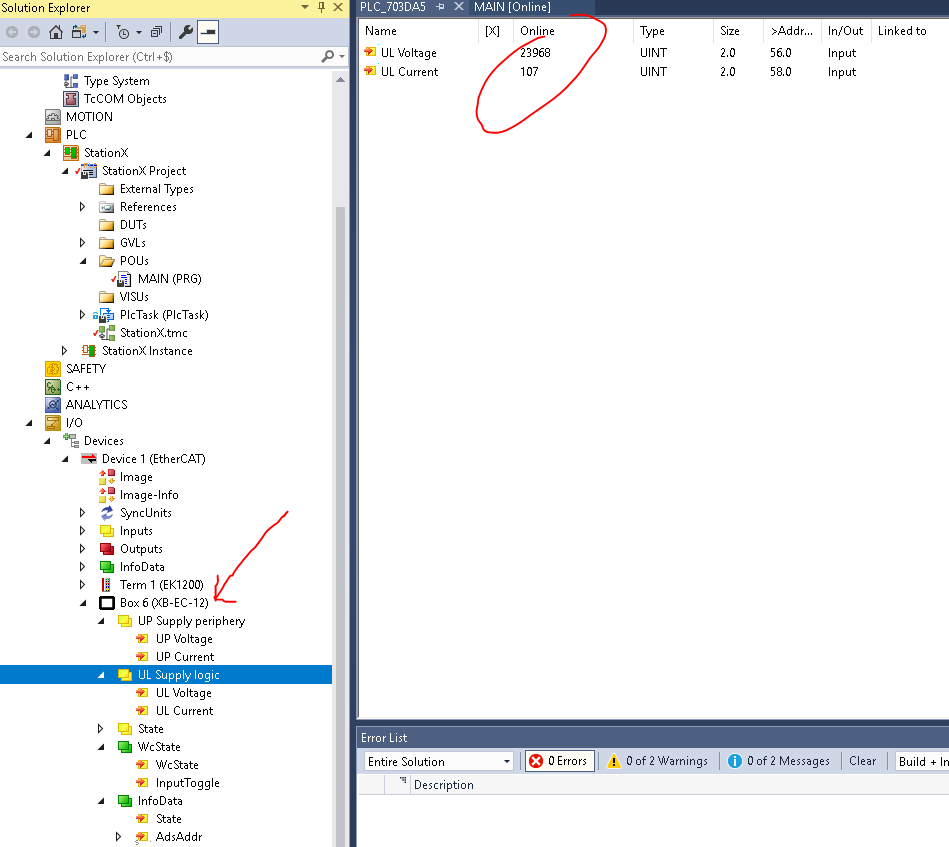Click the Pending Changes Filter clock icon
The width and height of the screenshot is (949, 847).
click(123, 32)
